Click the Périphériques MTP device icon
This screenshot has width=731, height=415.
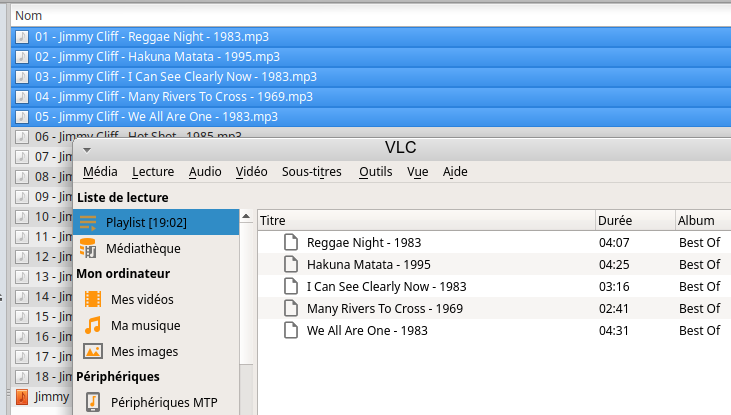[x=93, y=402]
